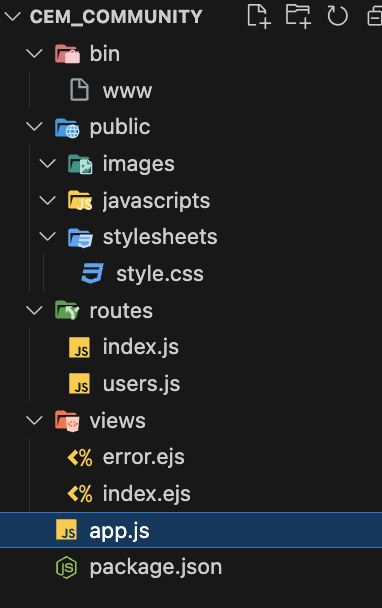The image size is (382, 608).
Task: Click the CSS3 icon beside style.css
Action: [x=93, y=273]
